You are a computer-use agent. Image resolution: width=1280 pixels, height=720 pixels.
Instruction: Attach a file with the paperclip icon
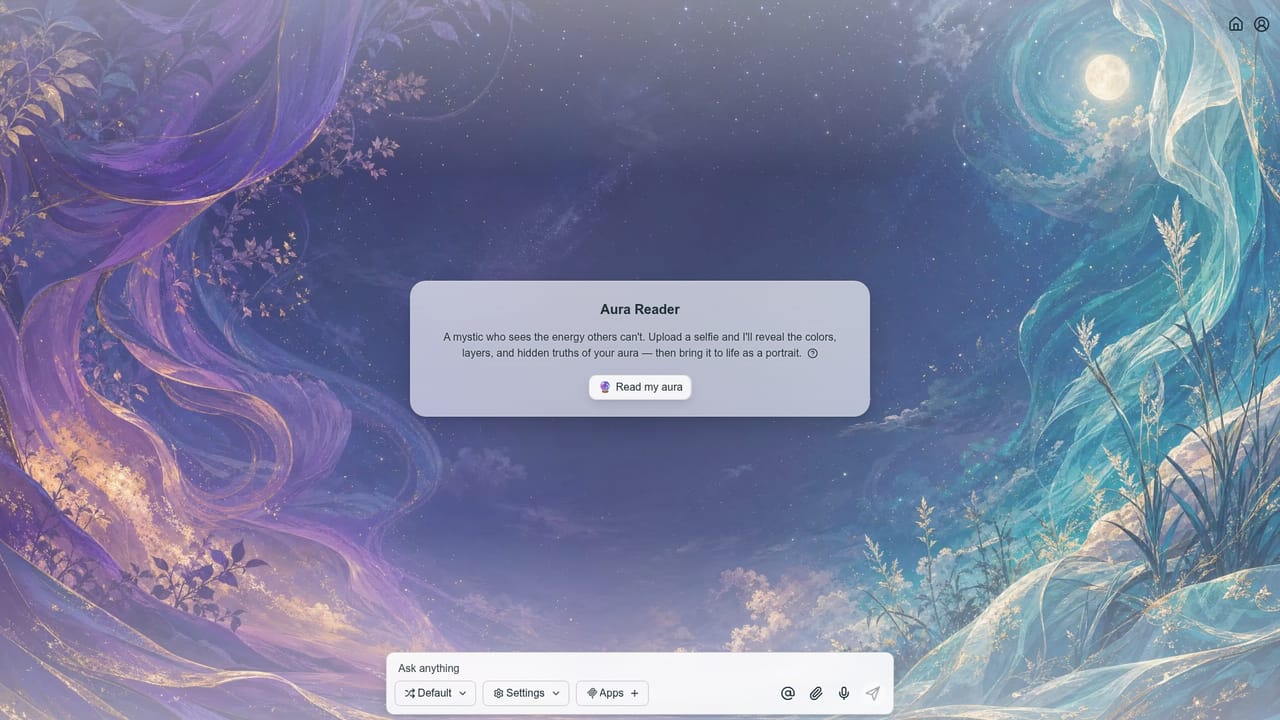[816, 693]
